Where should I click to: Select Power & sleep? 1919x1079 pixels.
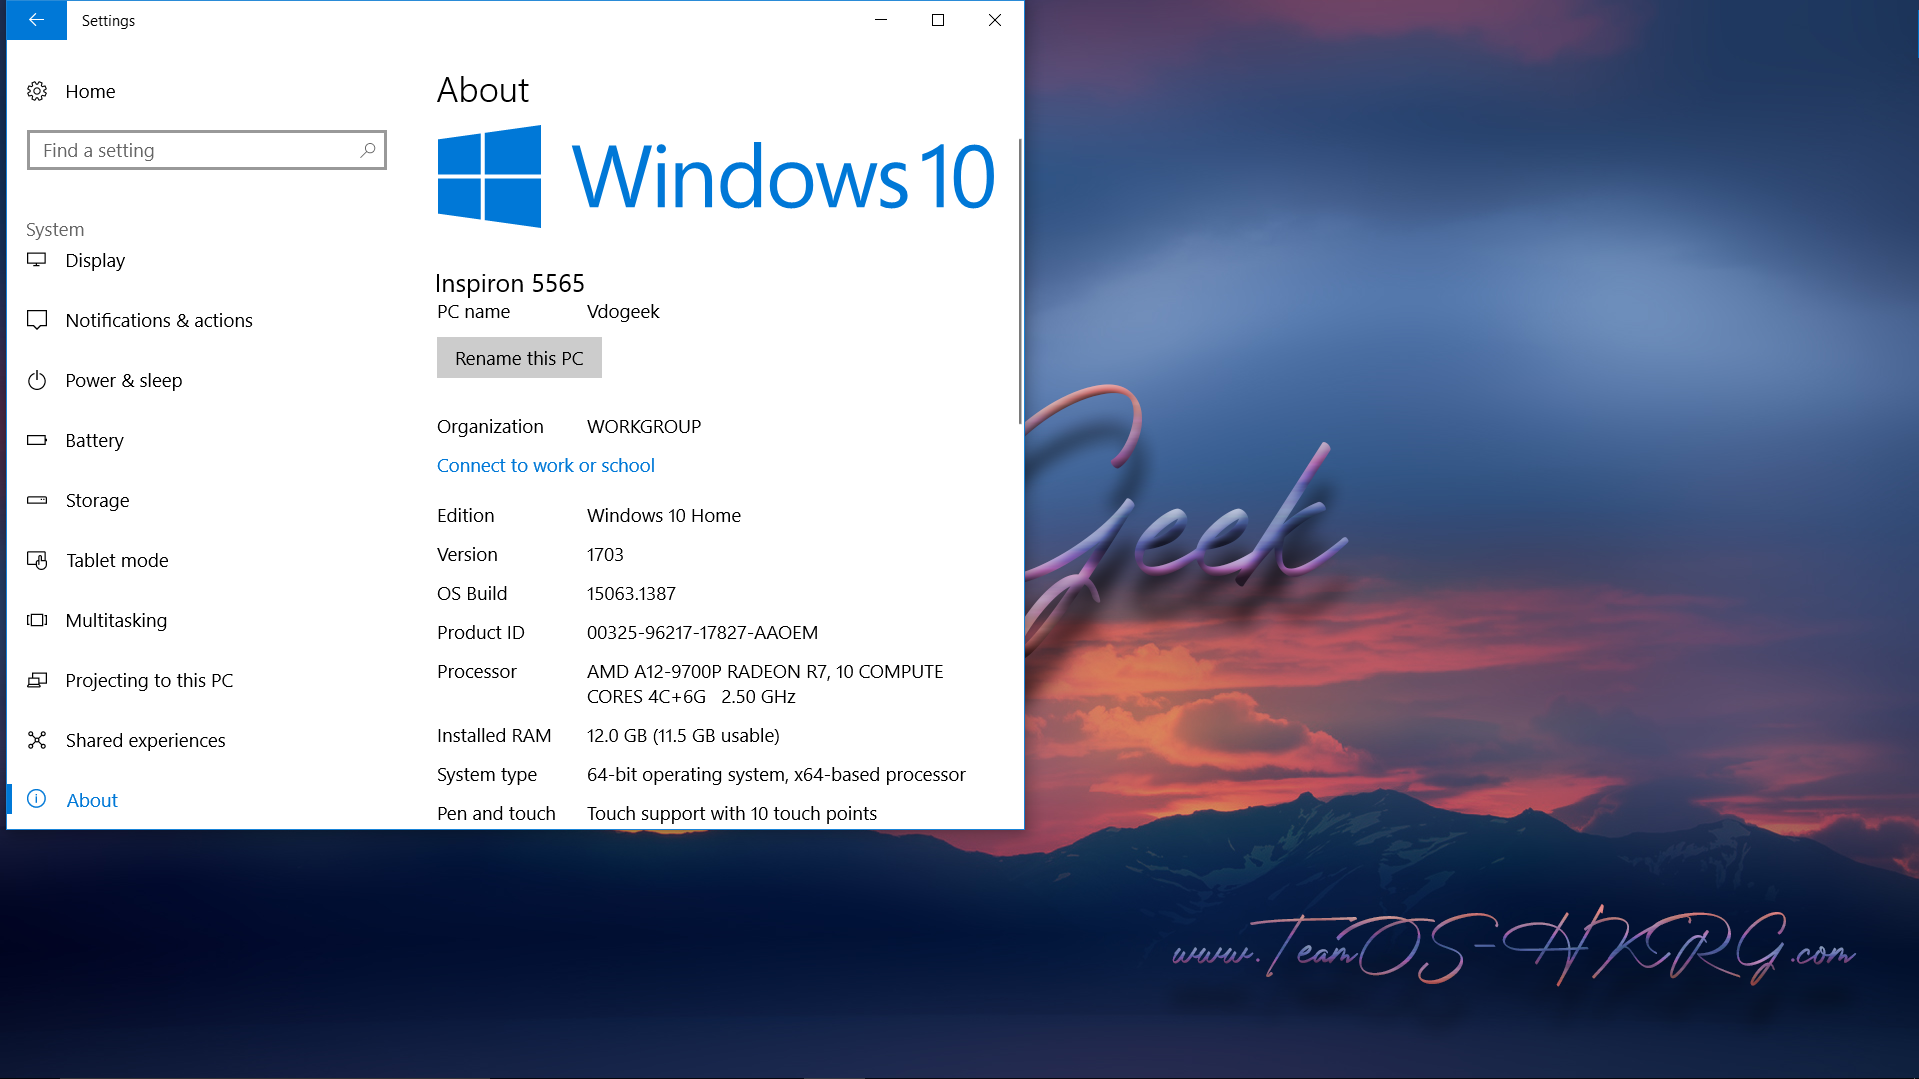coord(124,380)
